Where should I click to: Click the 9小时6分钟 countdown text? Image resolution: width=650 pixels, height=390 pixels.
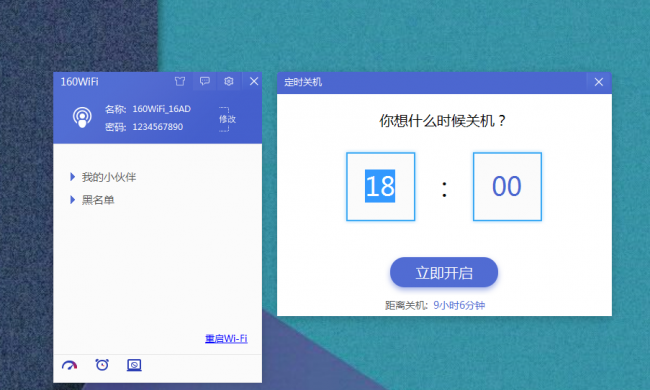pyautogui.click(x=459, y=305)
